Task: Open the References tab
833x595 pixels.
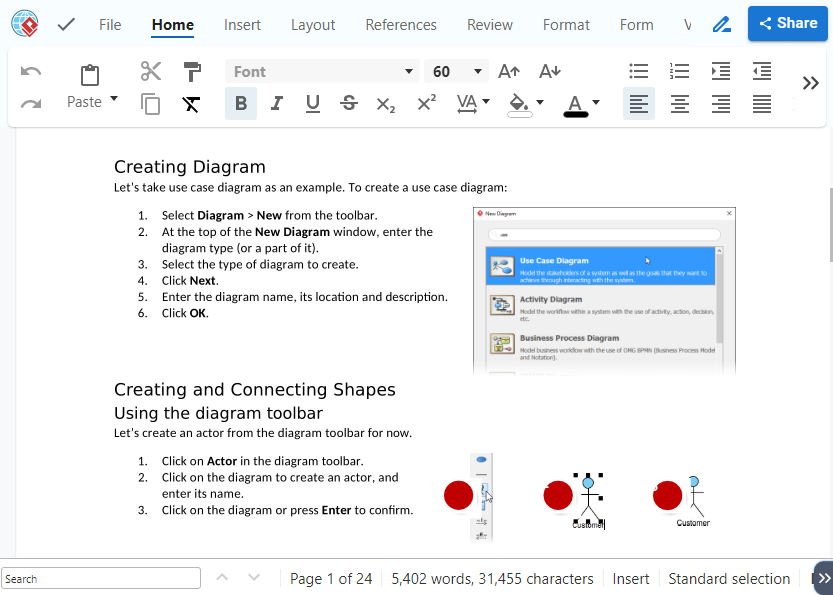Action: click(x=401, y=24)
